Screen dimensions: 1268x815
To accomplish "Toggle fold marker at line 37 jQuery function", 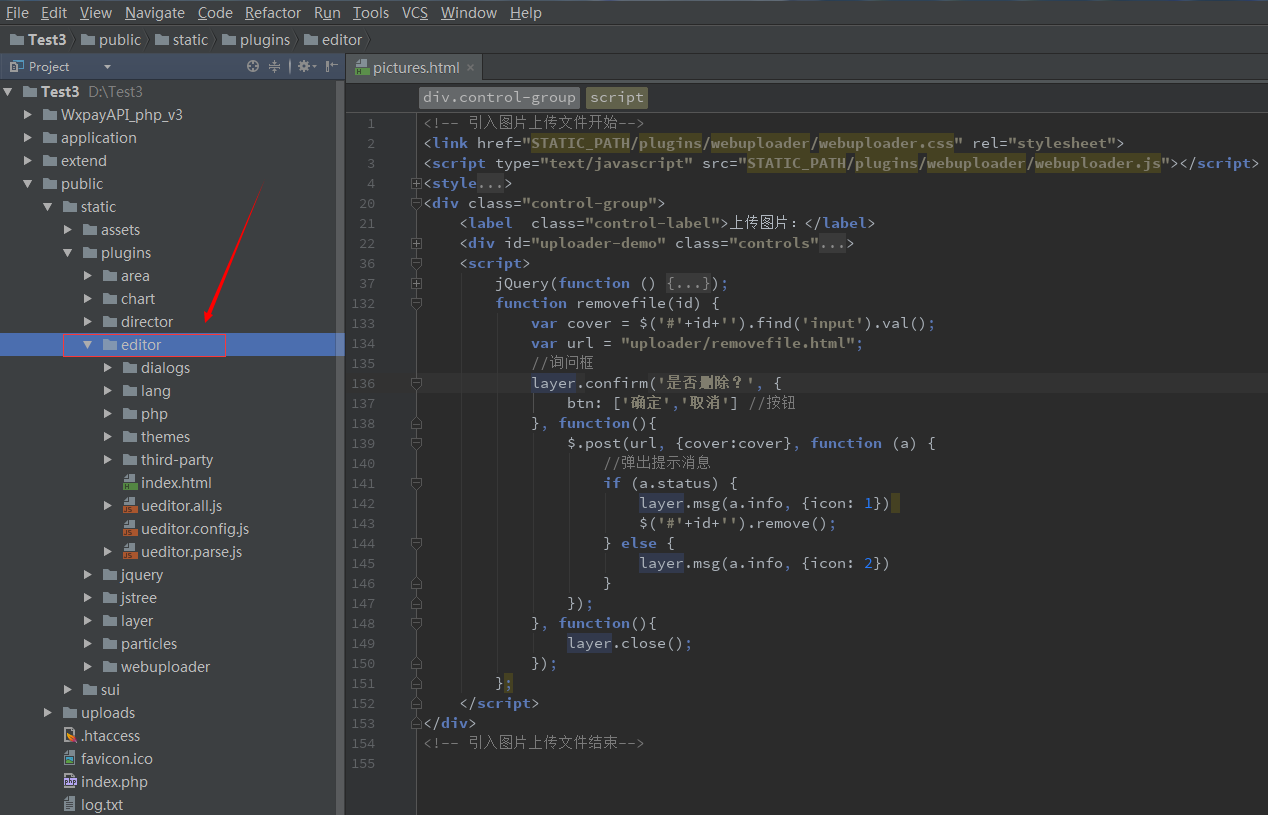I will tap(416, 283).
